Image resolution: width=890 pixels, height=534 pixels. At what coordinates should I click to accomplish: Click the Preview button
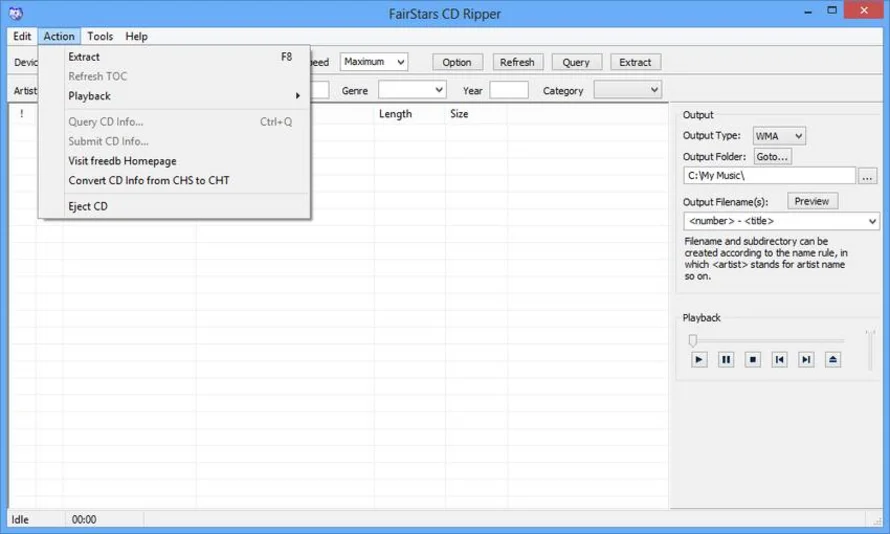[x=812, y=201]
